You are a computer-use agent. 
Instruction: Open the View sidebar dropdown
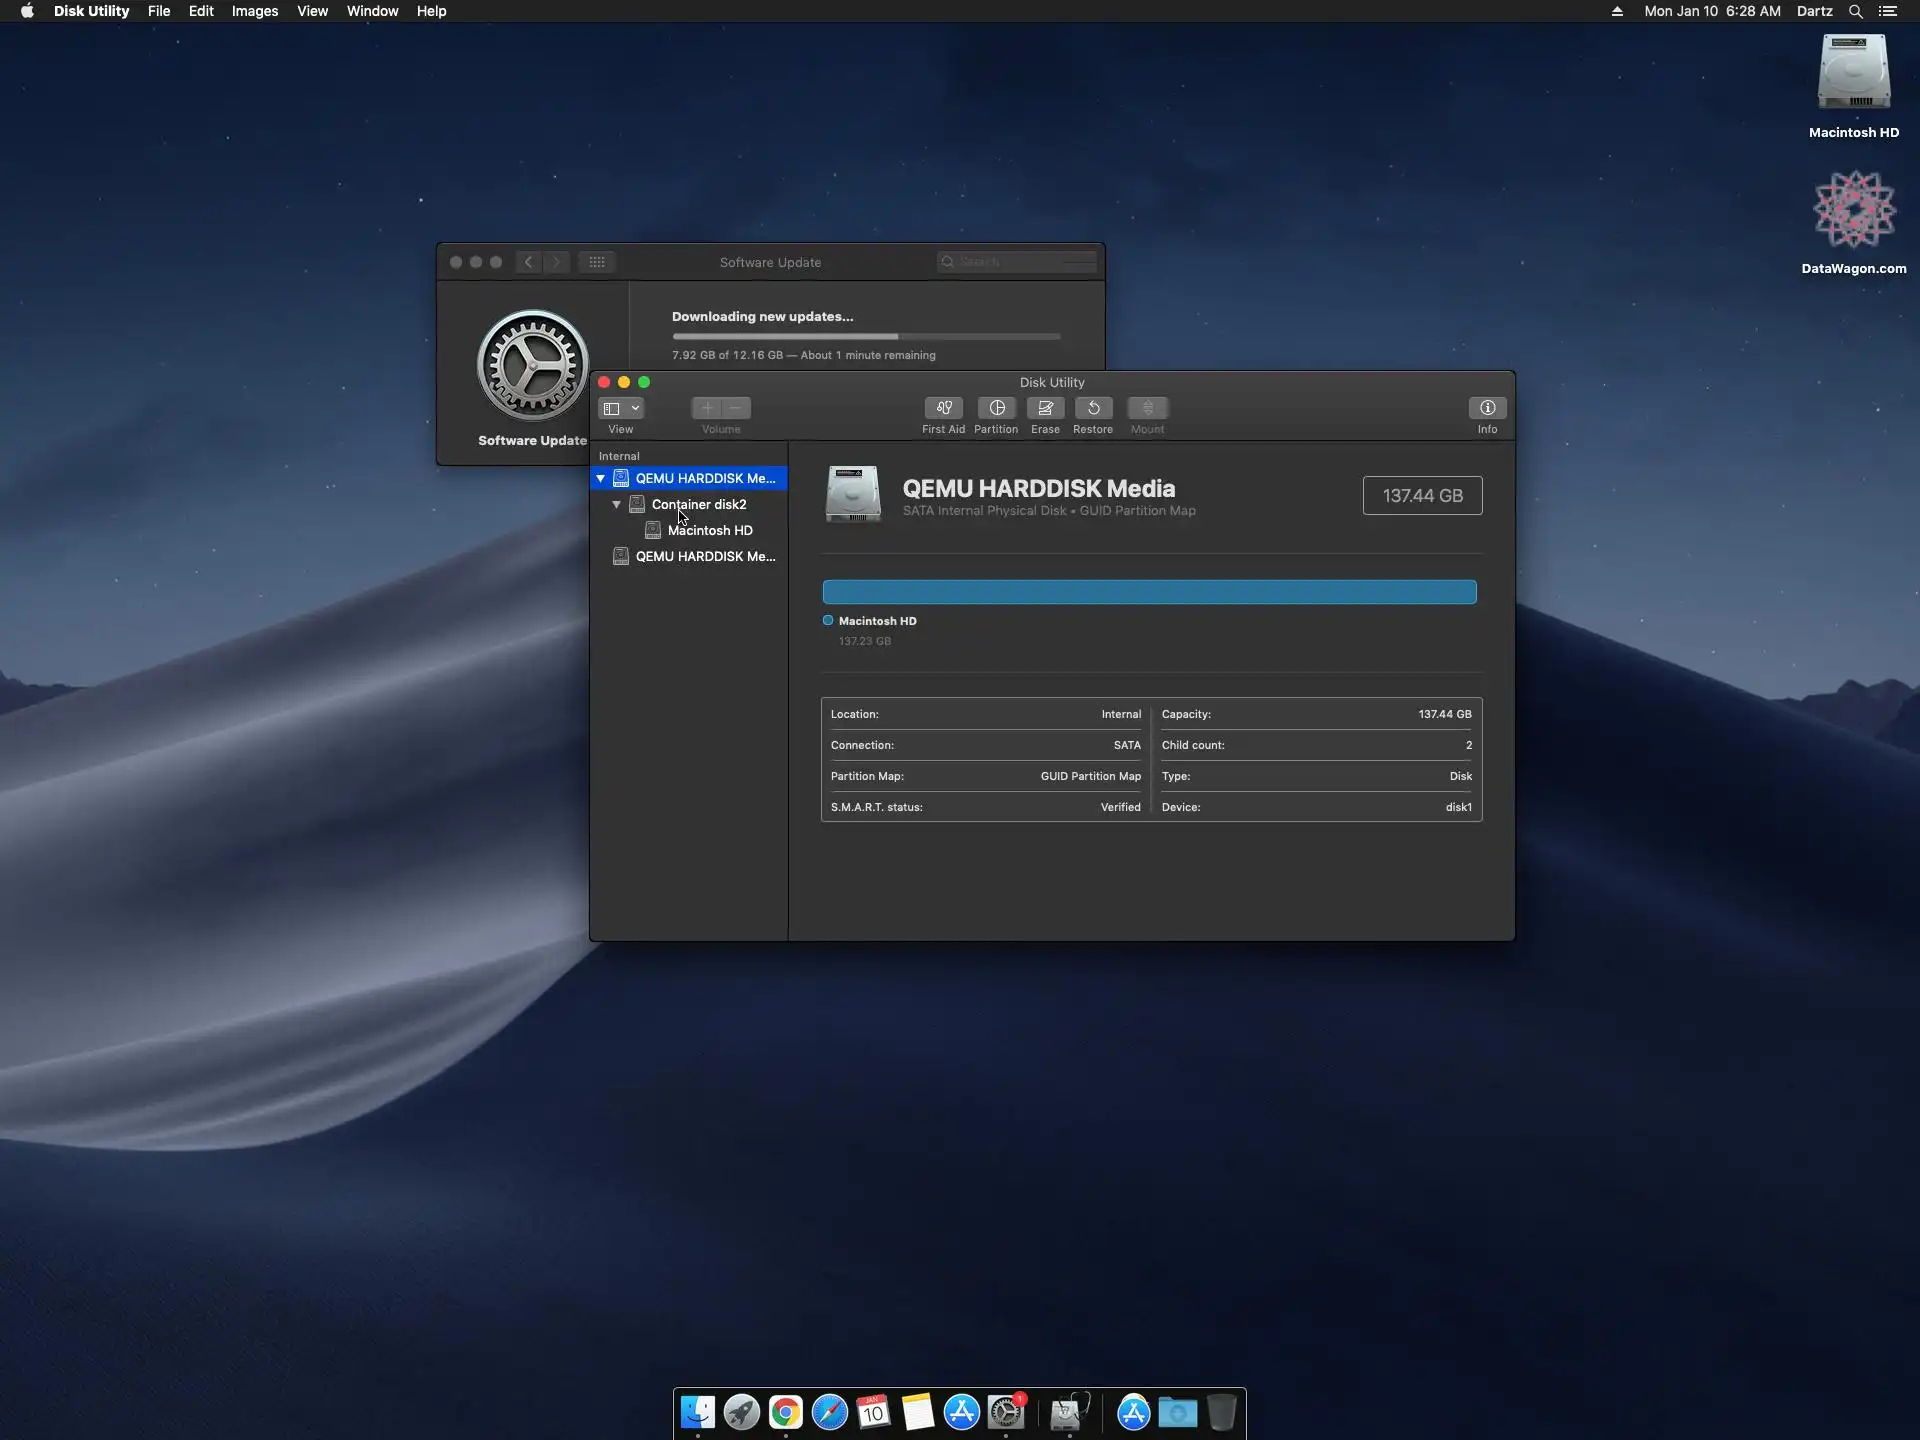click(621, 408)
